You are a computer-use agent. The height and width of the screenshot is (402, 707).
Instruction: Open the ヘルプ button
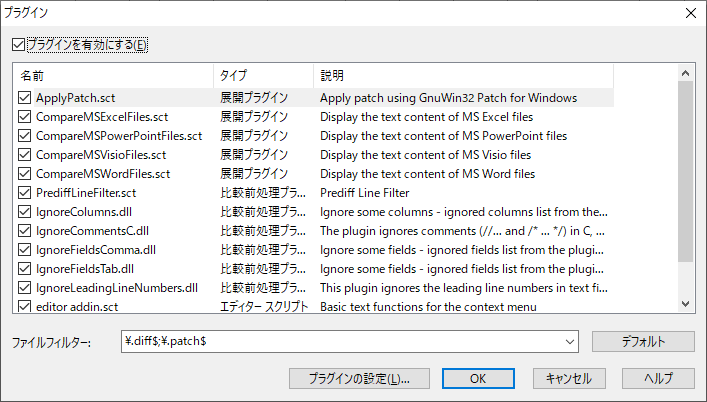tap(658, 379)
